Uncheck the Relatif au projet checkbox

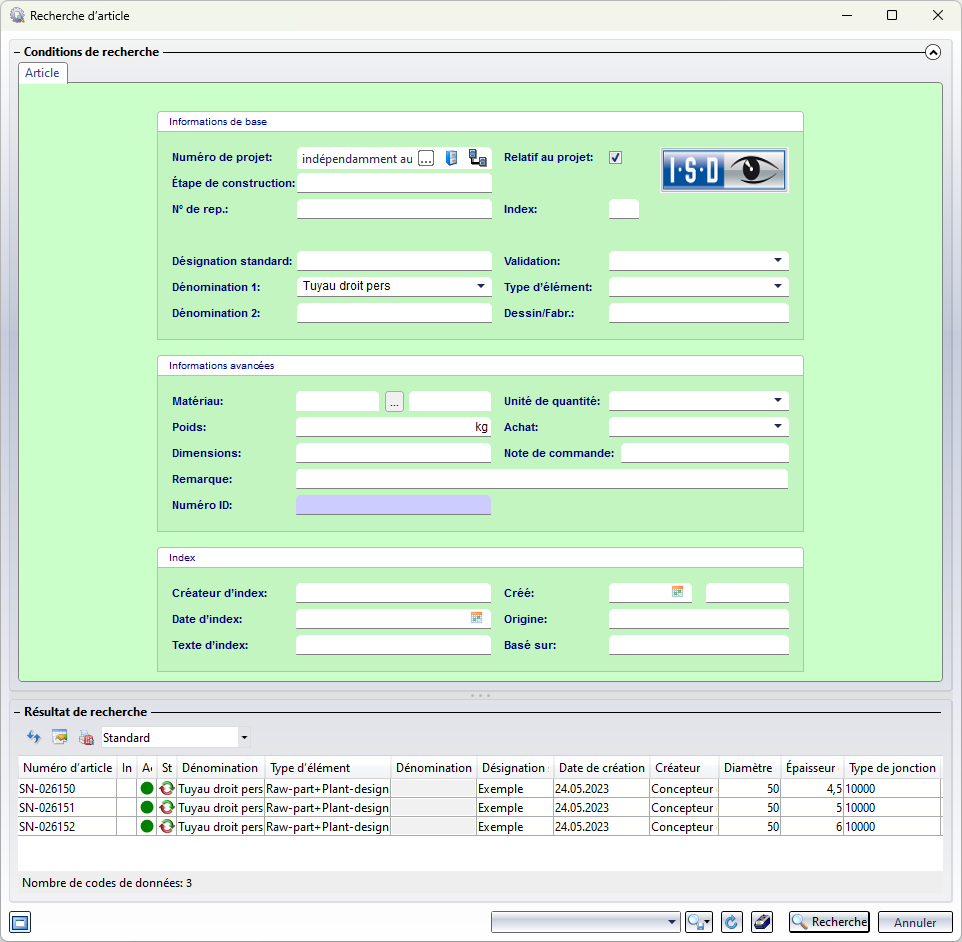point(616,157)
